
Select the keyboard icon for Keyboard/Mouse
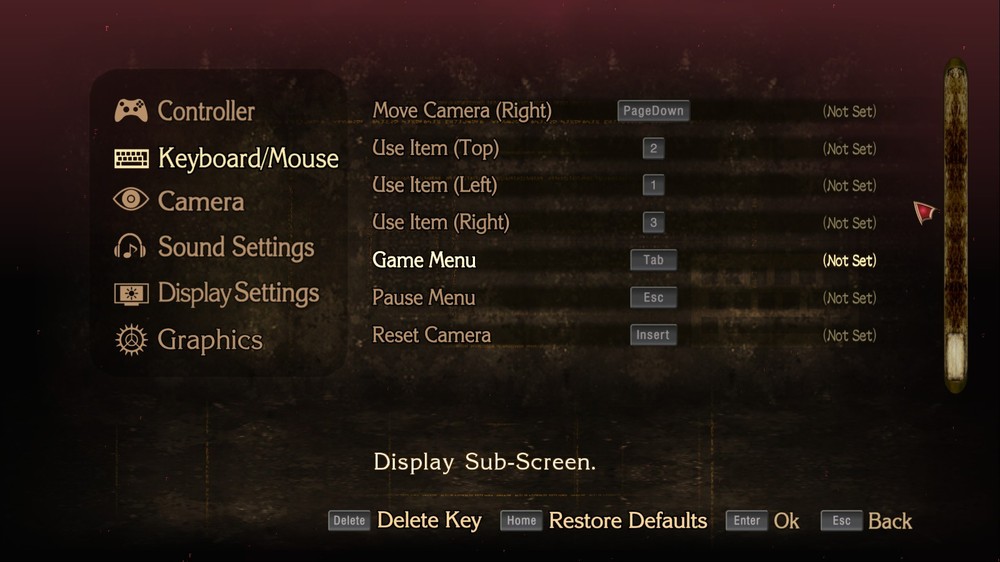tap(131, 158)
